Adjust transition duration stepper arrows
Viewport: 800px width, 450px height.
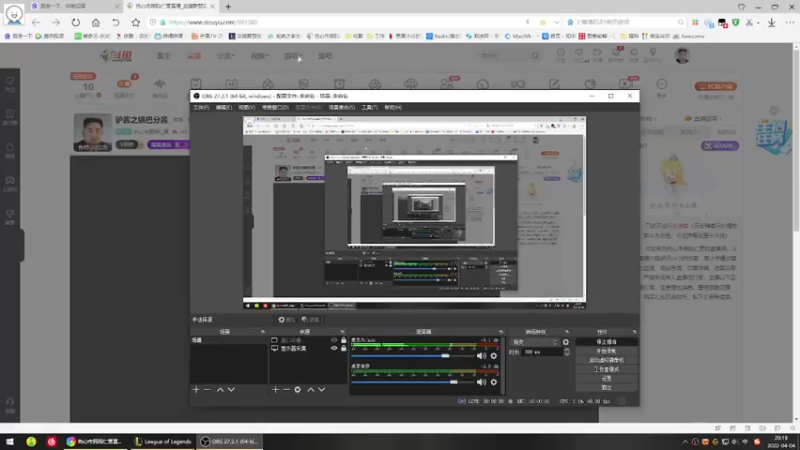coord(566,352)
